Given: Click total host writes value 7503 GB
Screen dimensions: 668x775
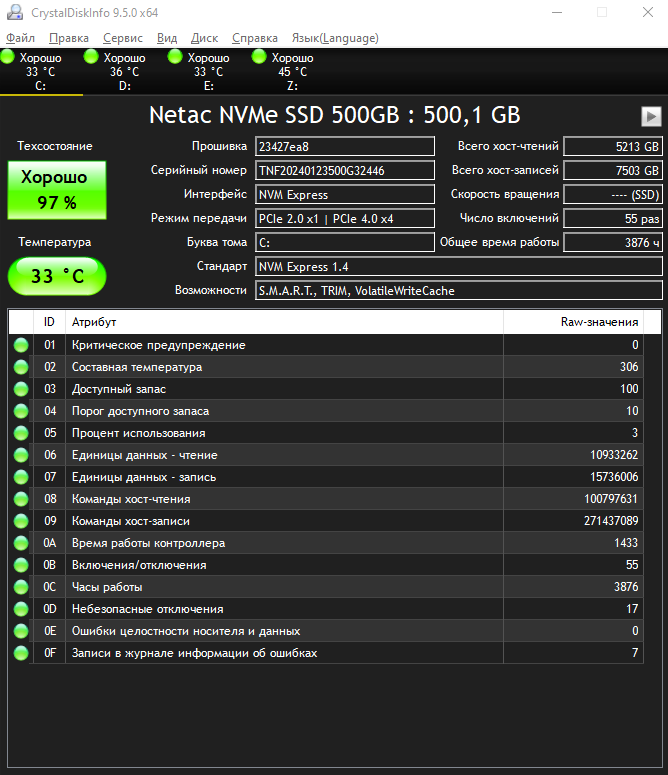Looking at the screenshot, I should point(613,171).
